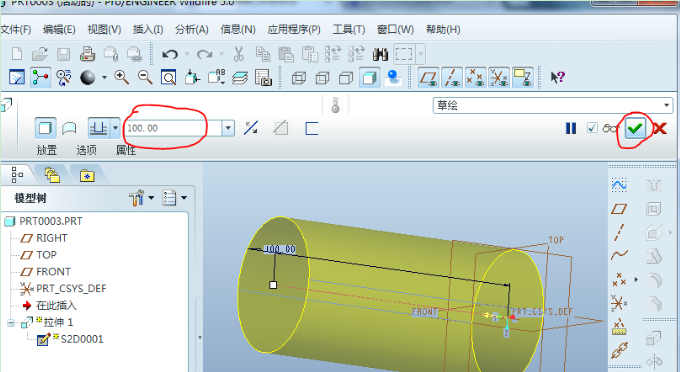Click the glasses preview icon
Image resolution: width=680 pixels, height=372 pixels.
[610, 128]
